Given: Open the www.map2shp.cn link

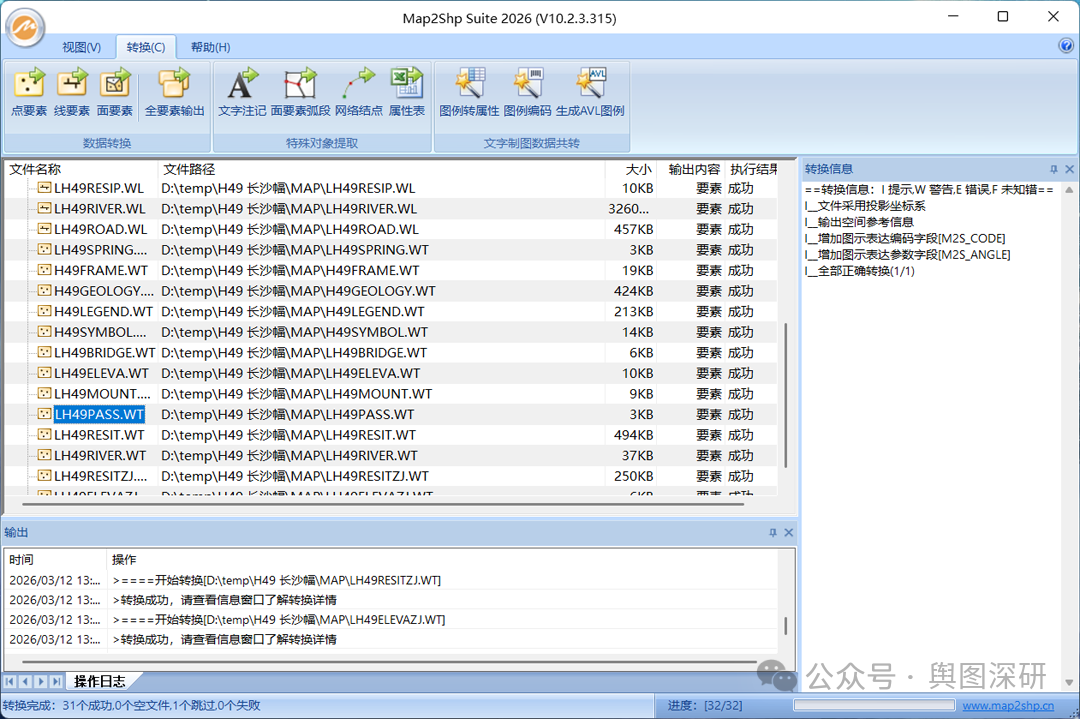Looking at the screenshot, I should 1007,706.
